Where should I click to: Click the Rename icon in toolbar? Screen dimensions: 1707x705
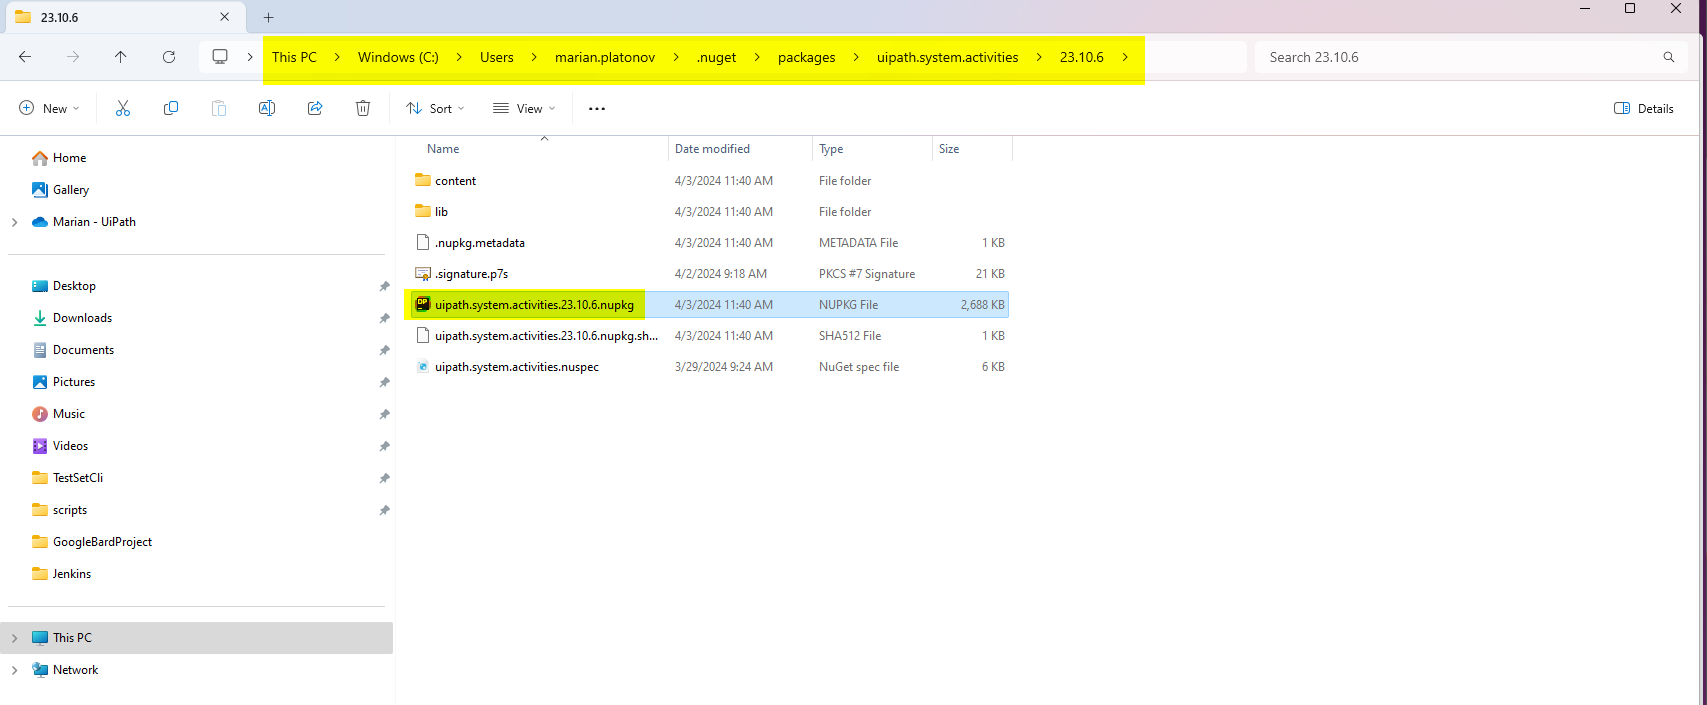pyautogui.click(x=267, y=108)
